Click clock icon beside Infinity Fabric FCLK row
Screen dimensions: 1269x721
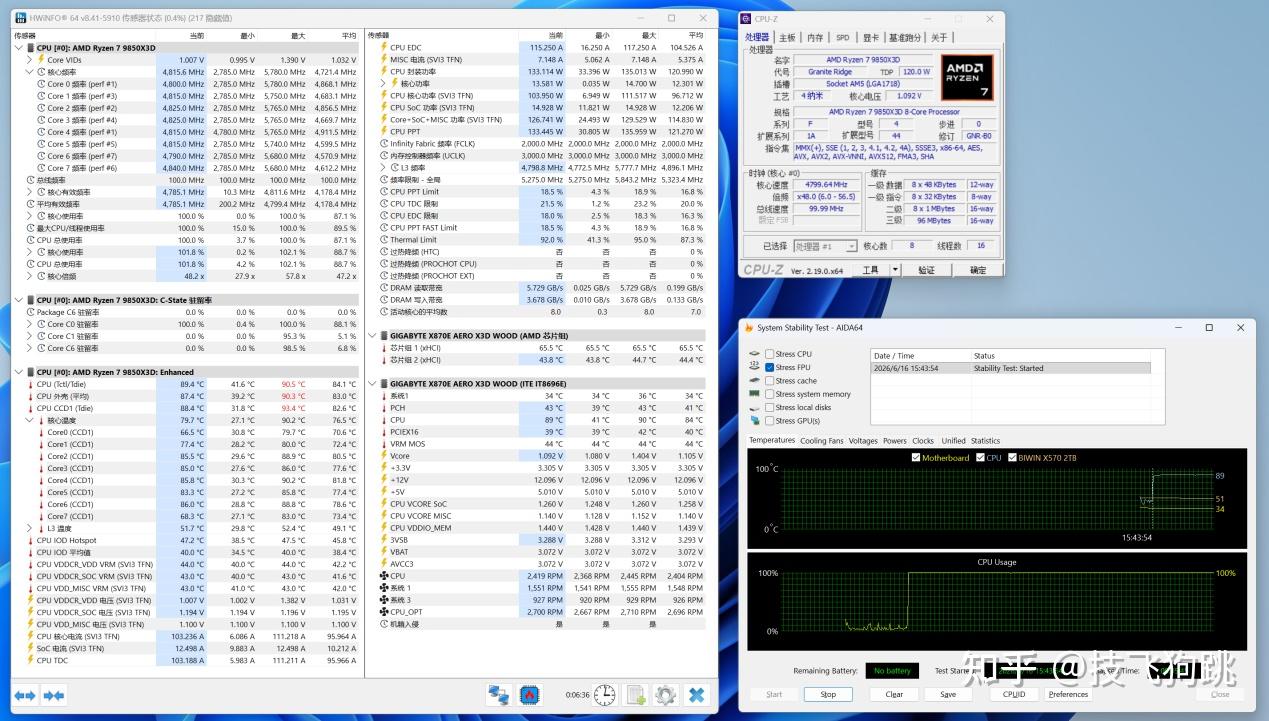[x=383, y=143]
